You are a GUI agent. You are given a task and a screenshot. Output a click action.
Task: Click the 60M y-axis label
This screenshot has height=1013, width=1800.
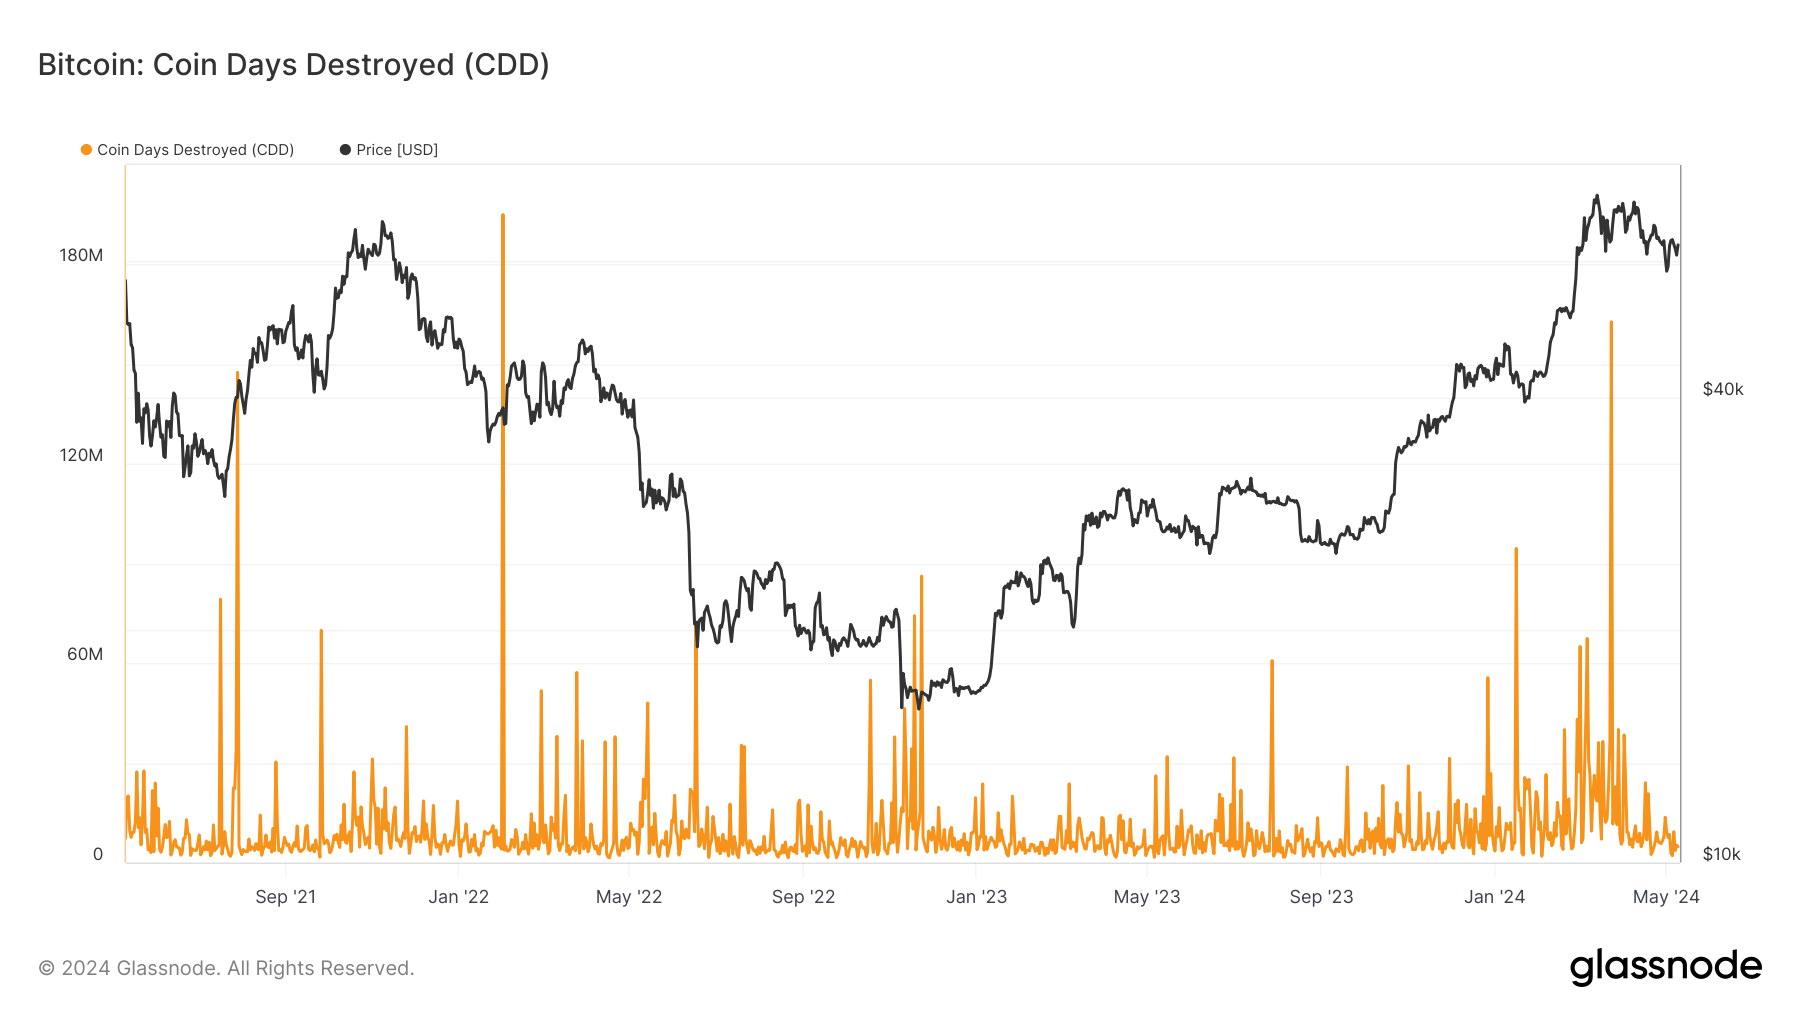click(85, 654)
